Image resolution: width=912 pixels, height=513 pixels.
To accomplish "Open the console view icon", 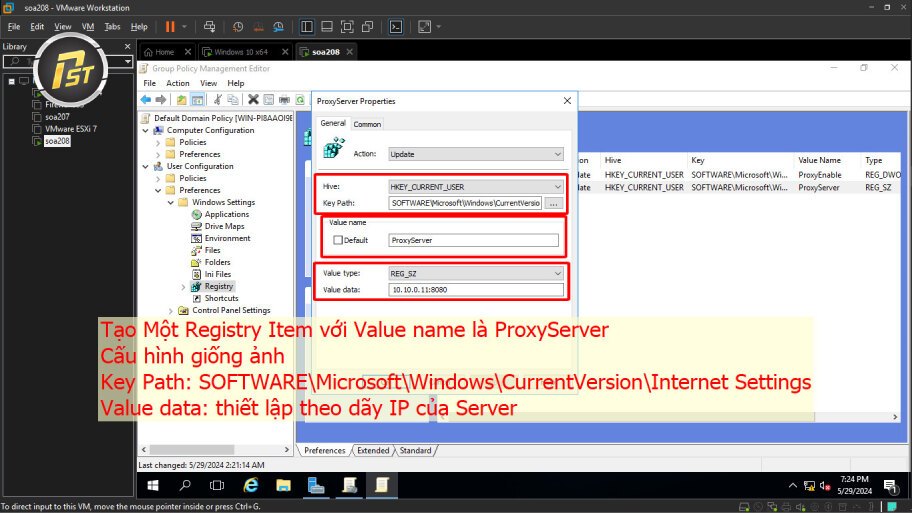I will tap(396, 27).
